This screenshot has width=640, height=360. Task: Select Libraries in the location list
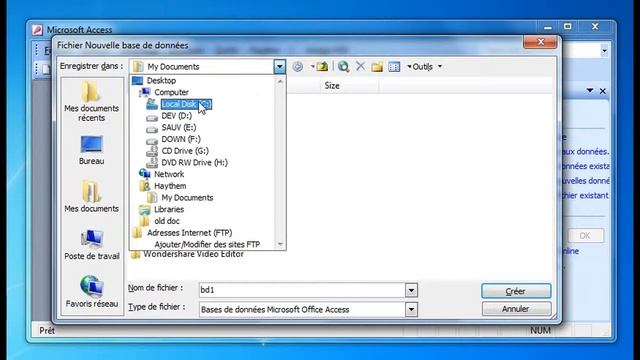169,209
